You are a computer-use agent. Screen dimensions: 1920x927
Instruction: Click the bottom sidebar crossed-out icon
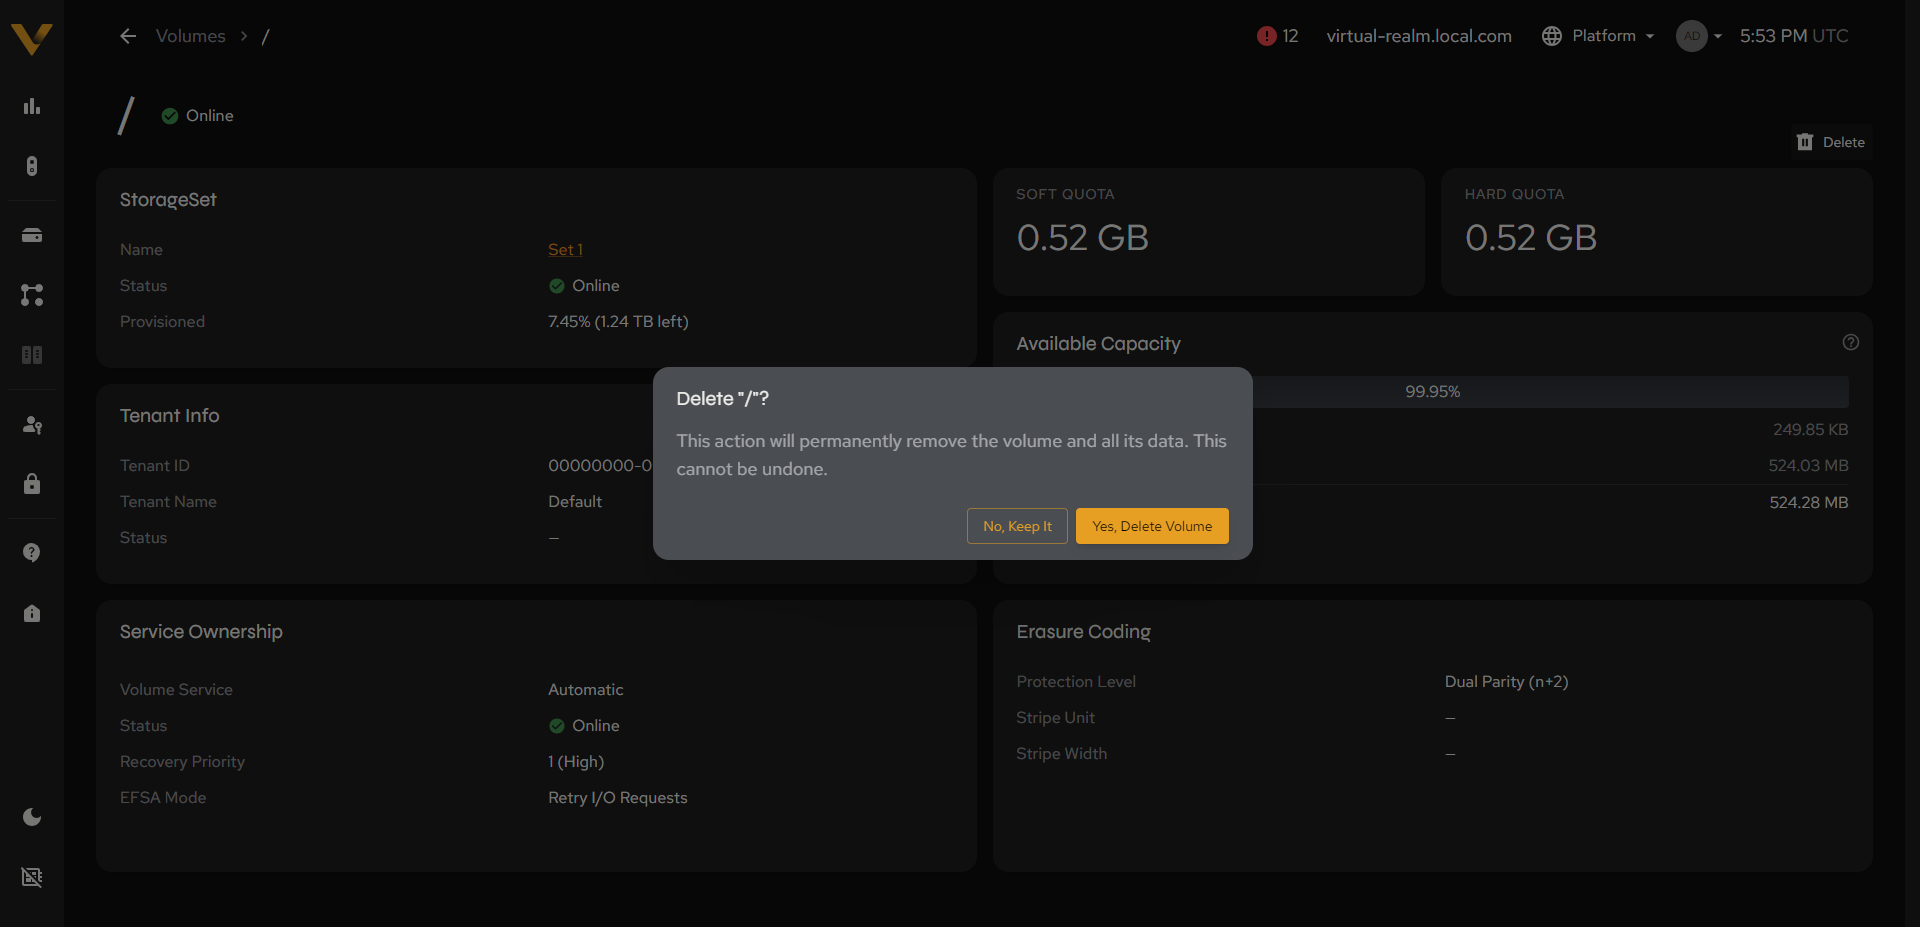pyautogui.click(x=32, y=877)
